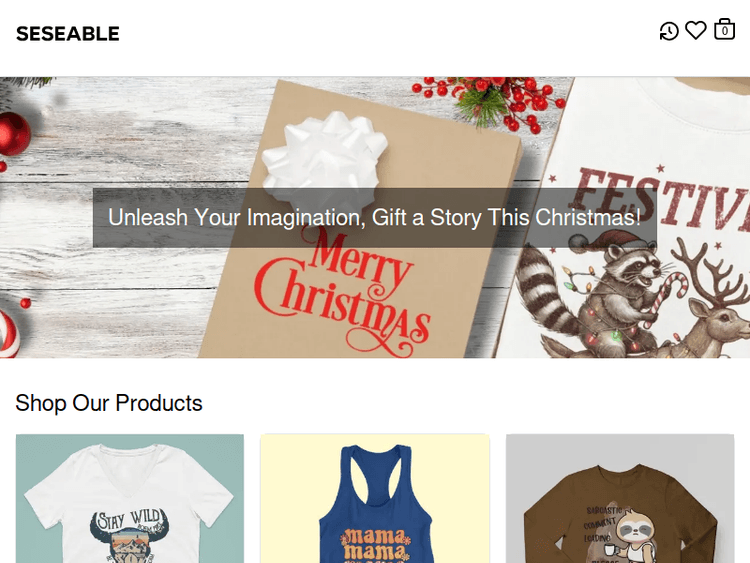Open the recently viewed history icon
The image size is (750, 563).
click(669, 32)
